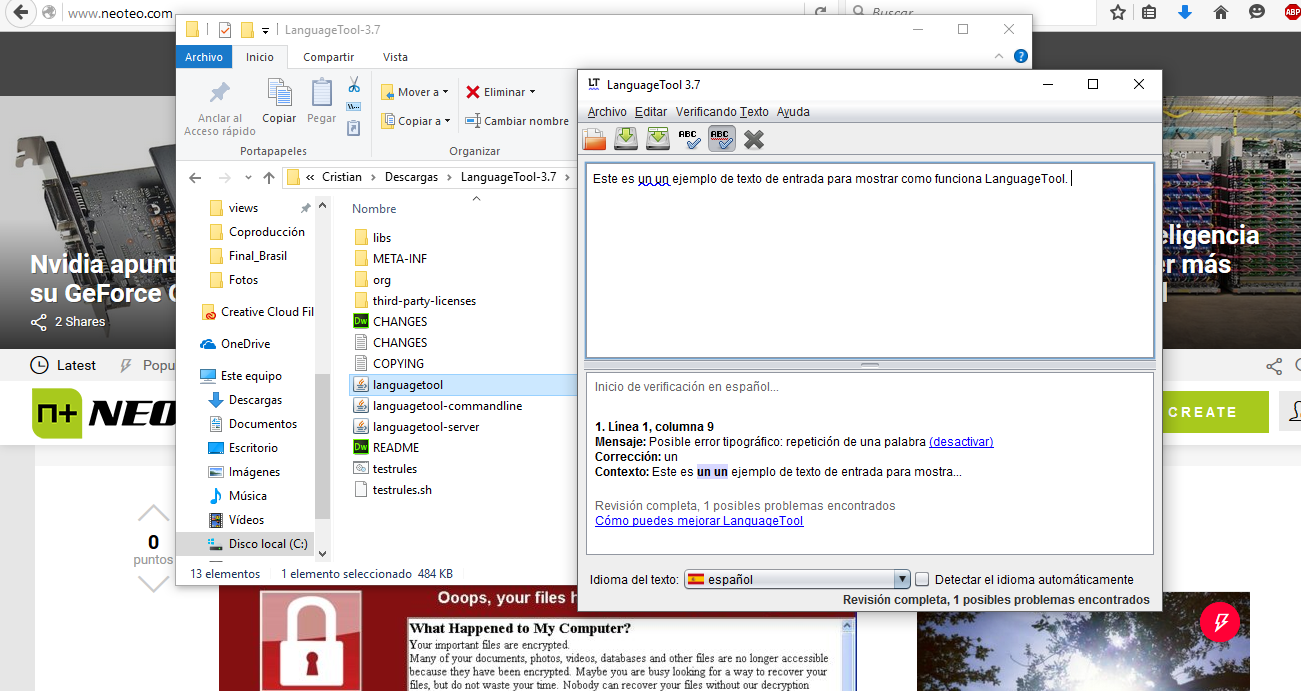This screenshot has width=1301, height=691.
Task: Click the Cambiar nombre button
Action: (x=517, y=121)
